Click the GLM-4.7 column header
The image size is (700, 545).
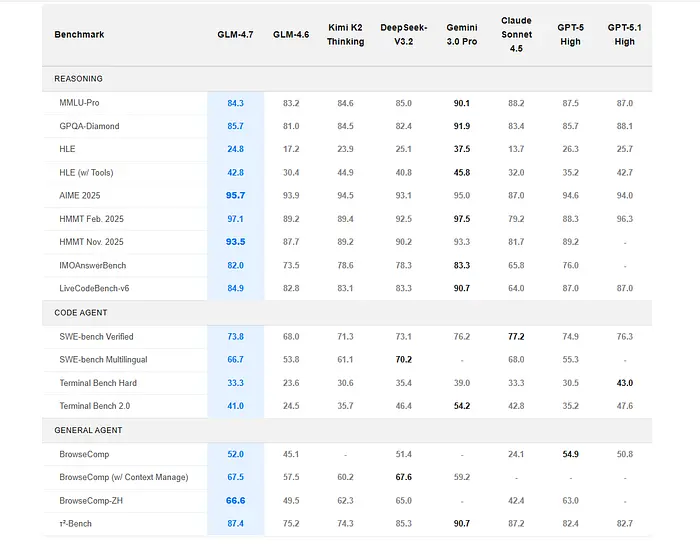[x=235, y=35]
